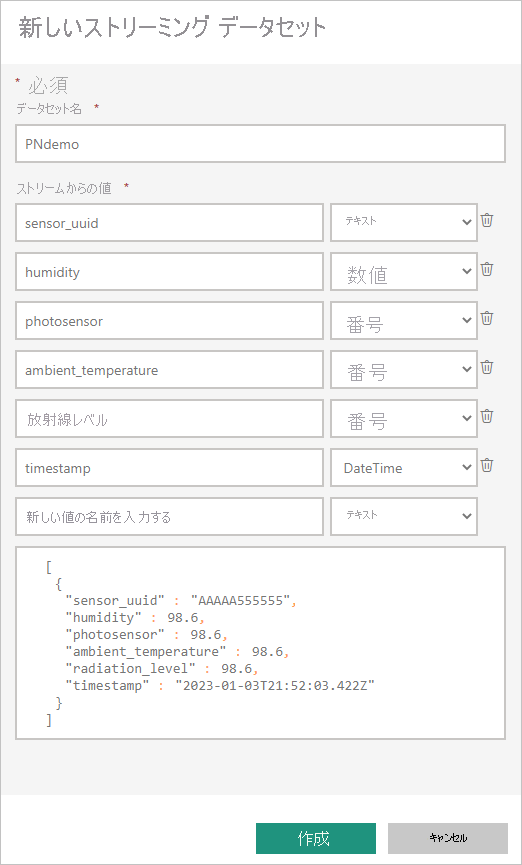The image size is (522, 865).
Task: Expand type dropdown for the new value row
Action: [404, 516]
